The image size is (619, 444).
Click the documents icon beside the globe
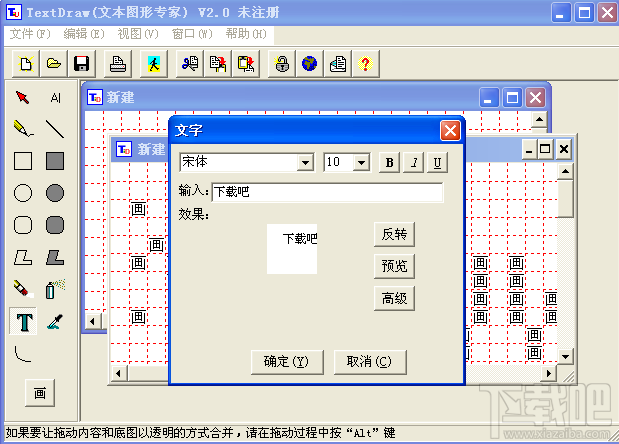[338, 64]
